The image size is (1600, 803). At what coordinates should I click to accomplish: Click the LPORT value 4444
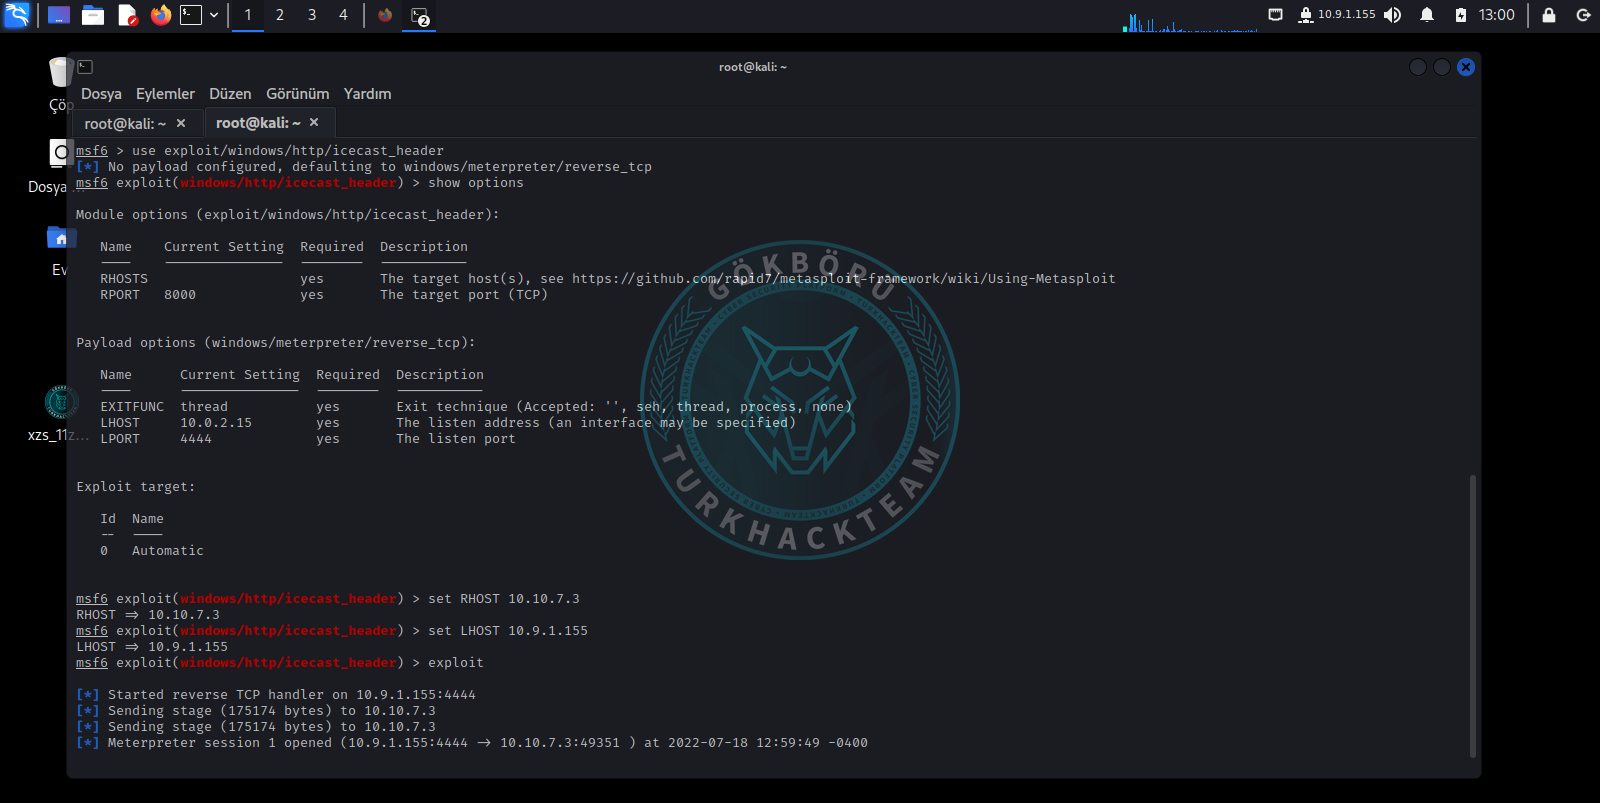(x=196, y=439)
